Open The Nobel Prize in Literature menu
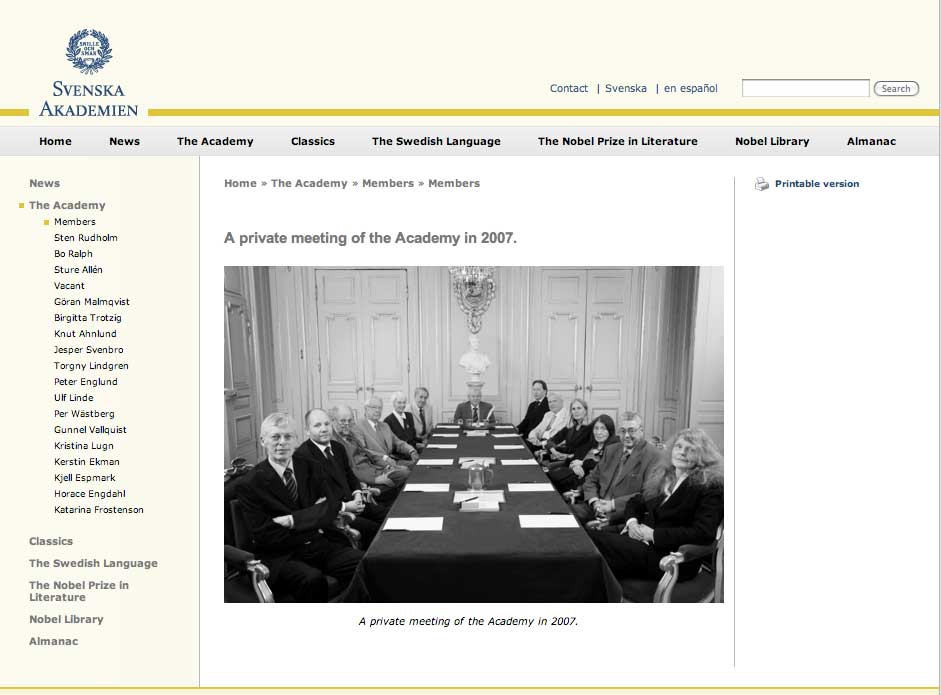941x695 pixels. click(617, 142)
